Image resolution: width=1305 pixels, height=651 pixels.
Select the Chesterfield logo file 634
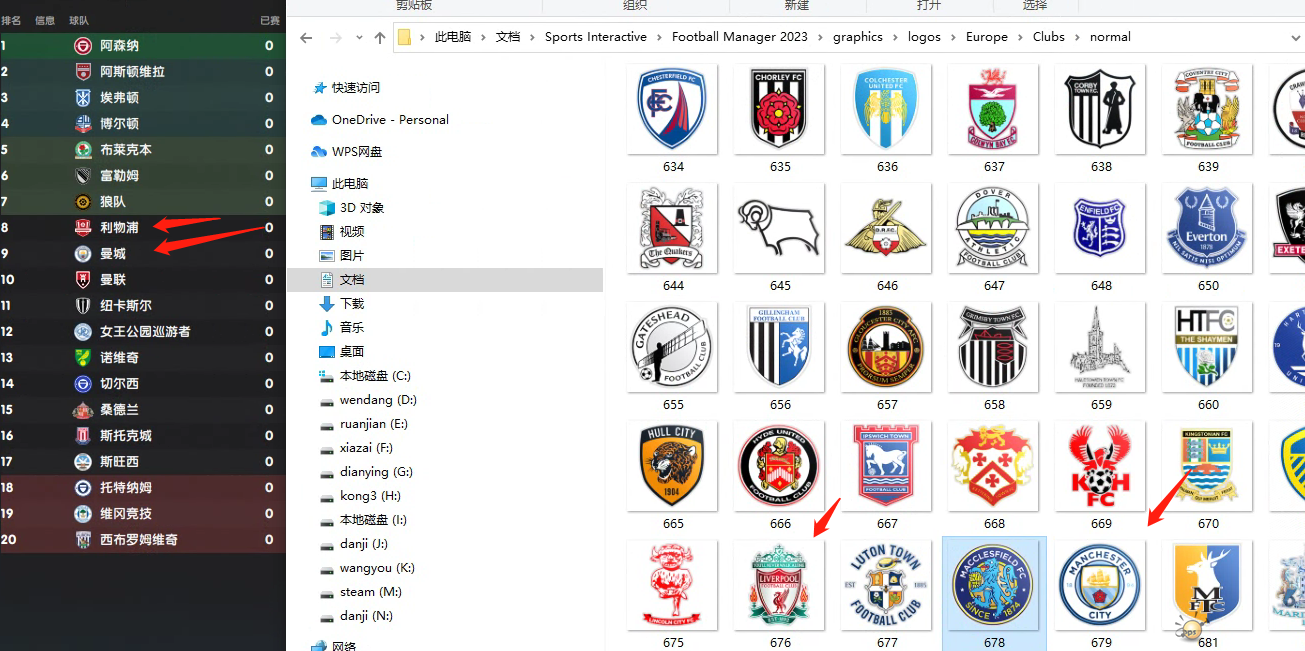(673, 109)
